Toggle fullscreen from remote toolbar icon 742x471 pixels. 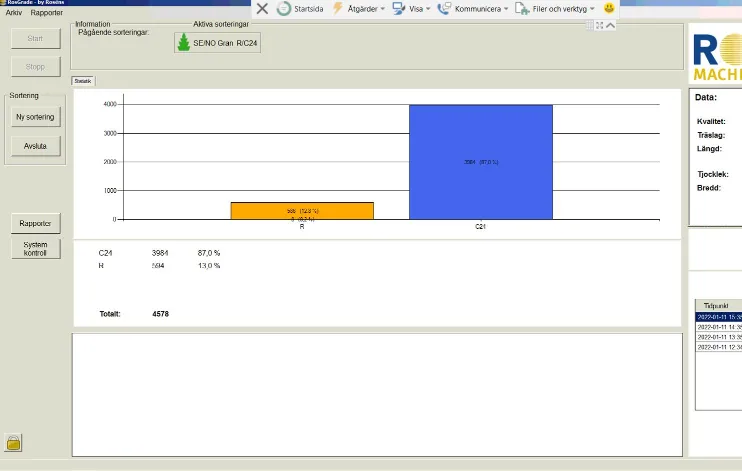[599, 25]
